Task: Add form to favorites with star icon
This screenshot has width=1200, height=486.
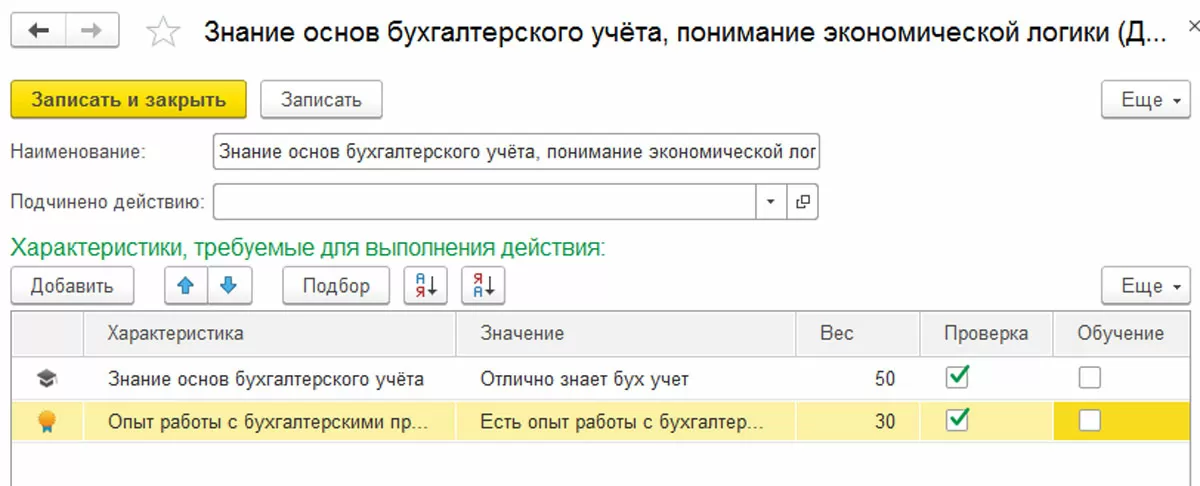Action: pos(162,32)
